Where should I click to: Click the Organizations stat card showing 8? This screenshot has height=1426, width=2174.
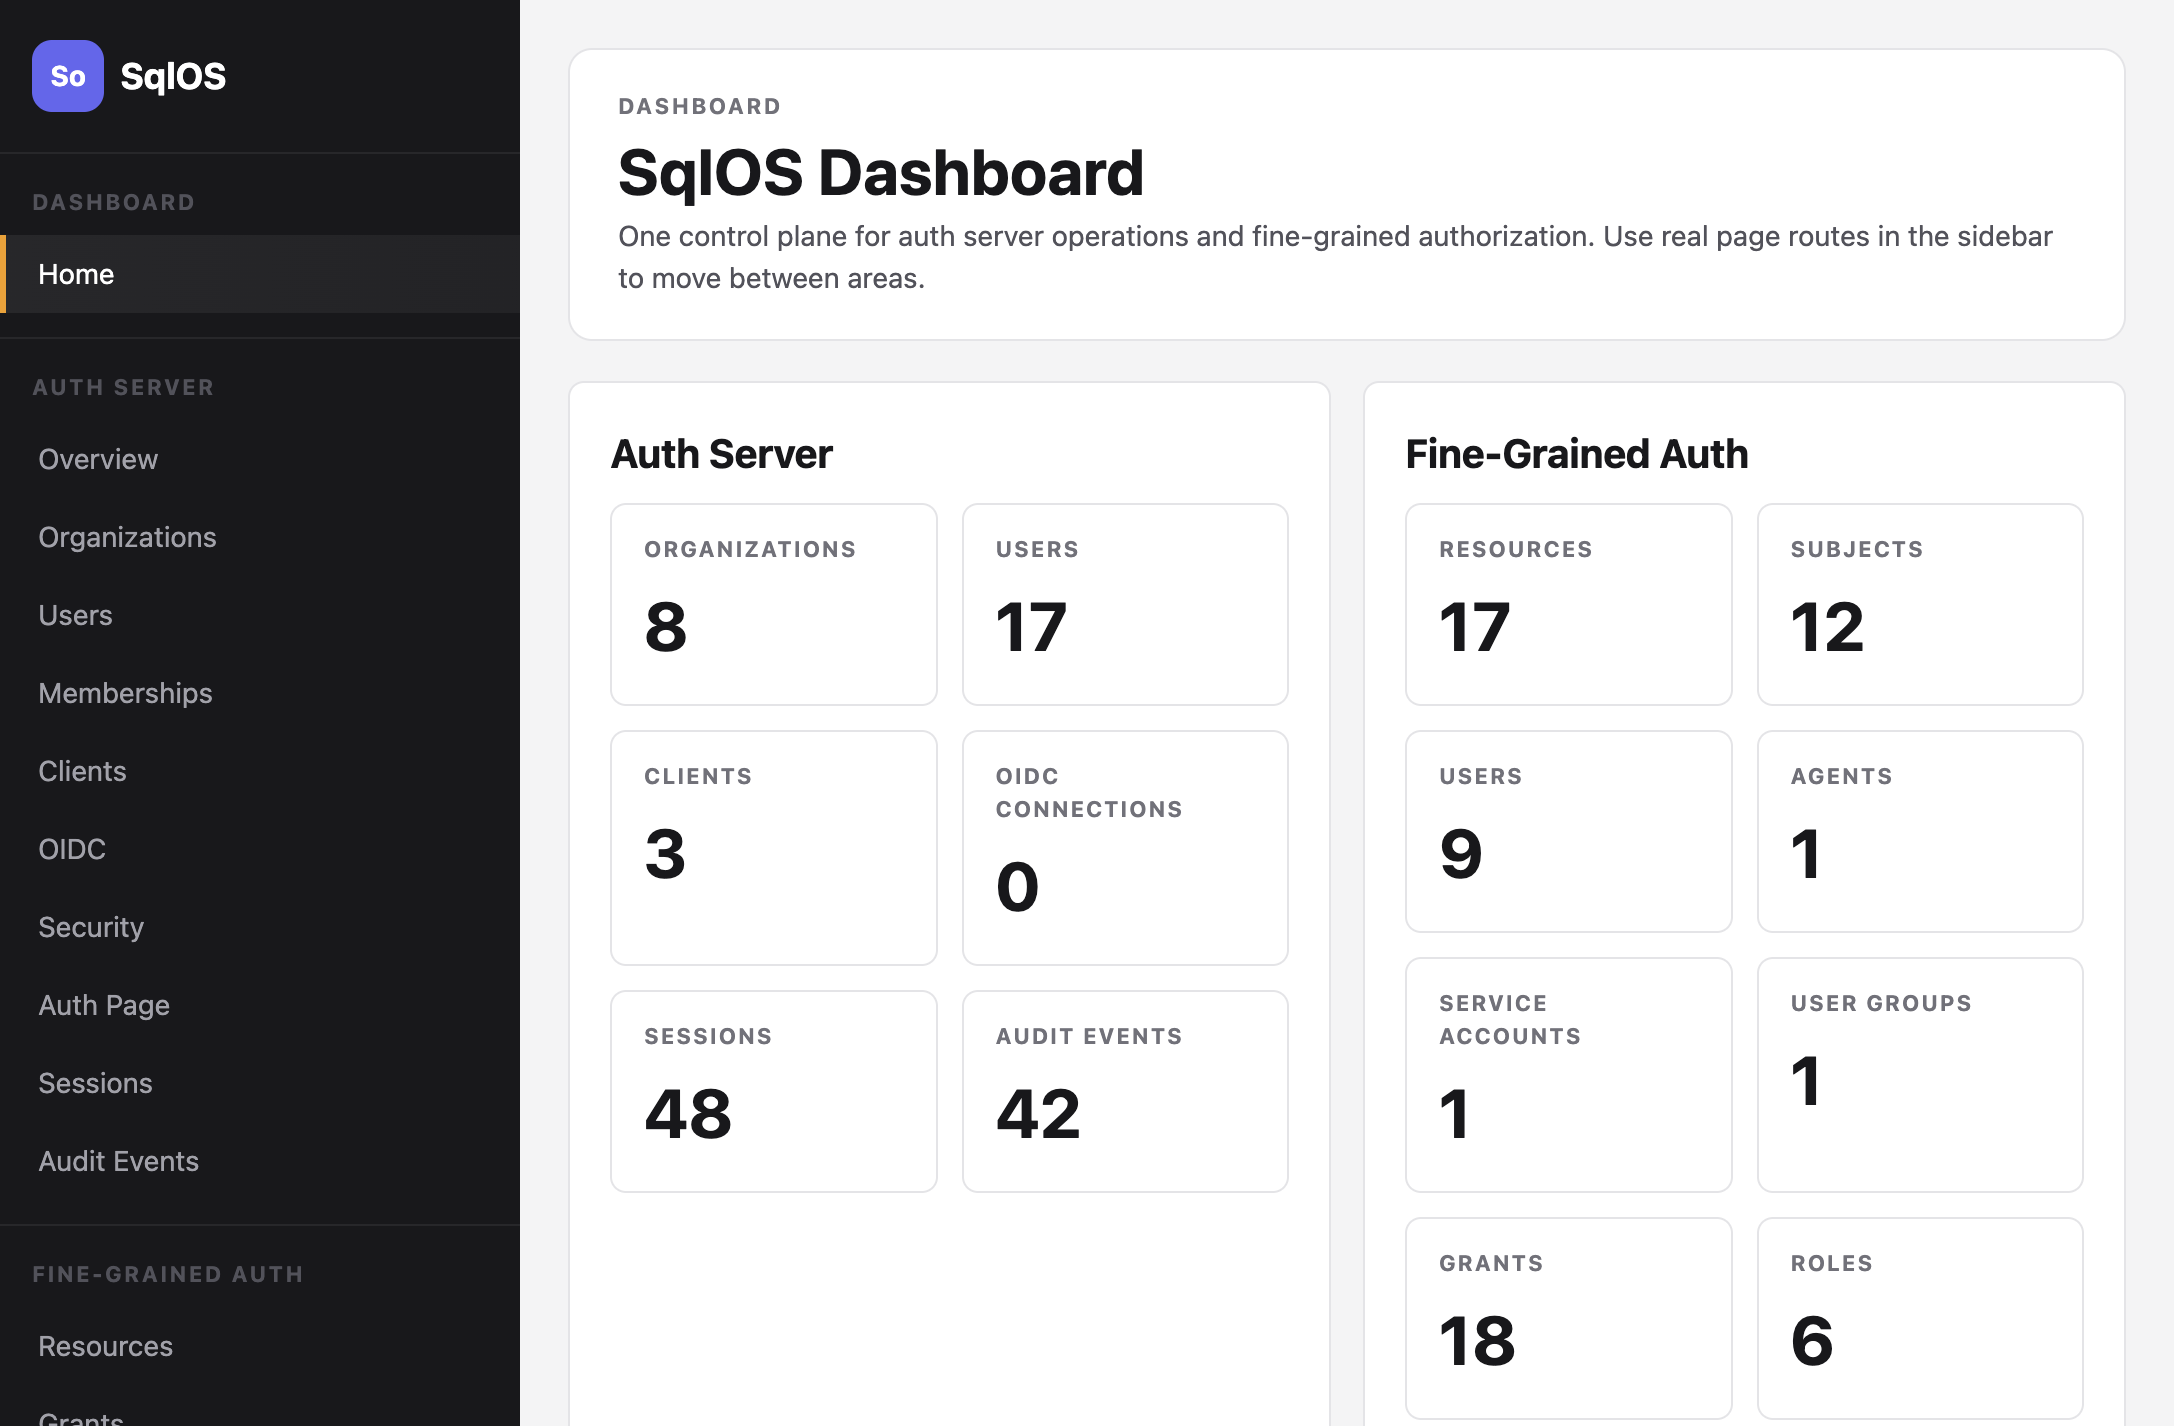773,604
